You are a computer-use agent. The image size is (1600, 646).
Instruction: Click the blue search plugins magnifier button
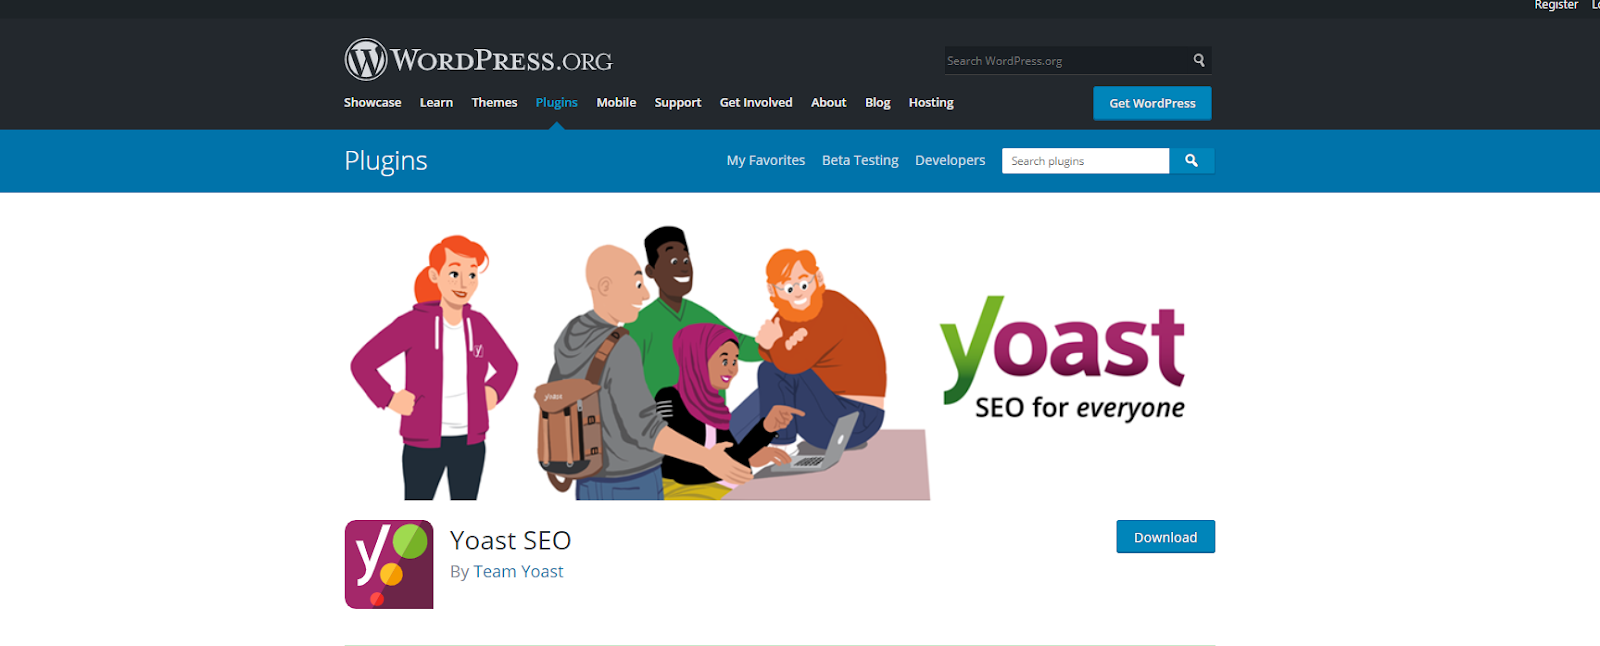point(1191,160)
